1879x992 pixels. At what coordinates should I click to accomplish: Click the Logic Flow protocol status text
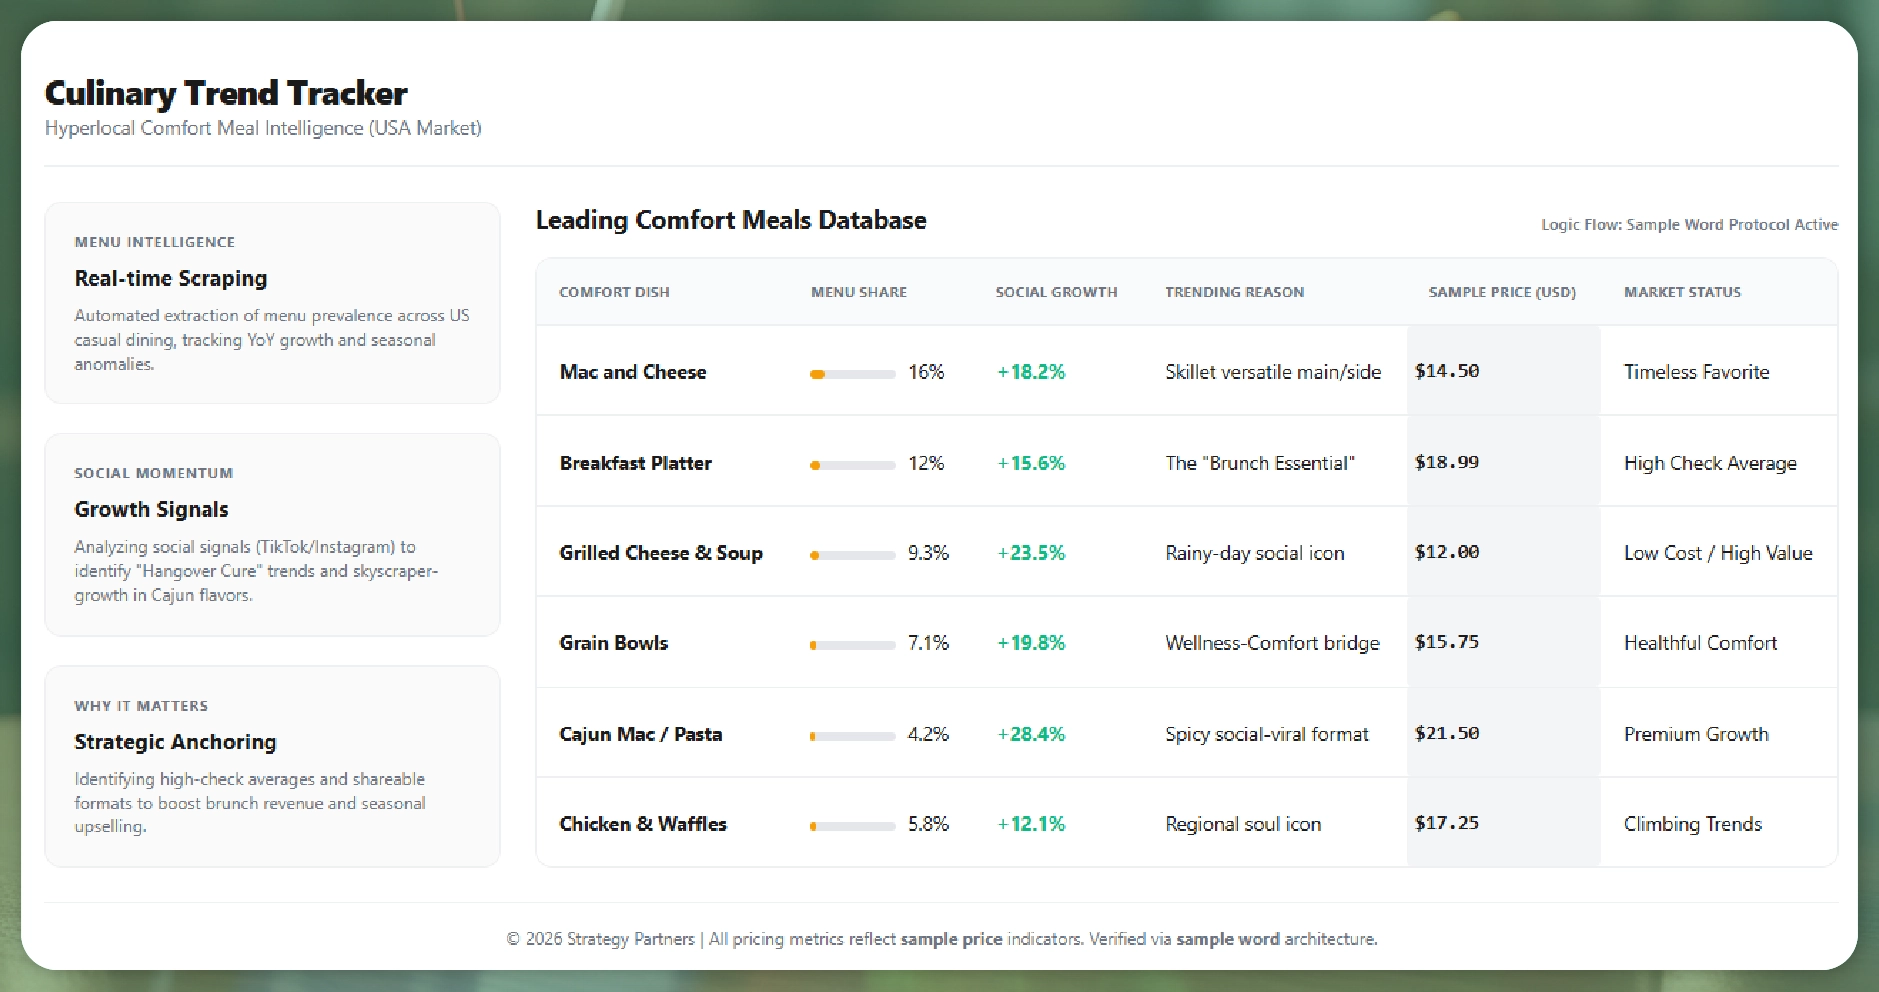tap(1688, 225)
